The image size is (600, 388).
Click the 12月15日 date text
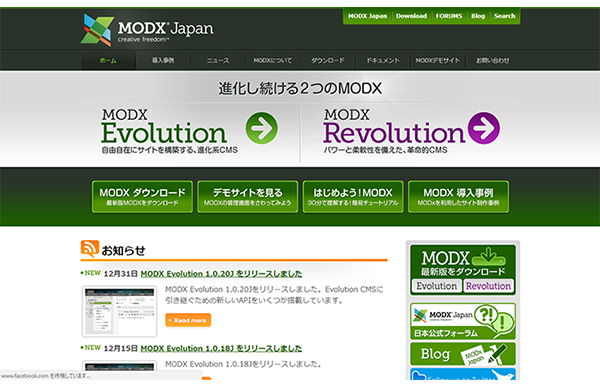tap(121, 349)
